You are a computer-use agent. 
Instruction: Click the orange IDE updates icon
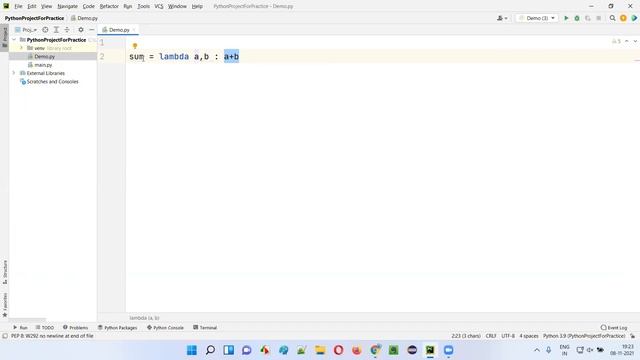point(623,18)
